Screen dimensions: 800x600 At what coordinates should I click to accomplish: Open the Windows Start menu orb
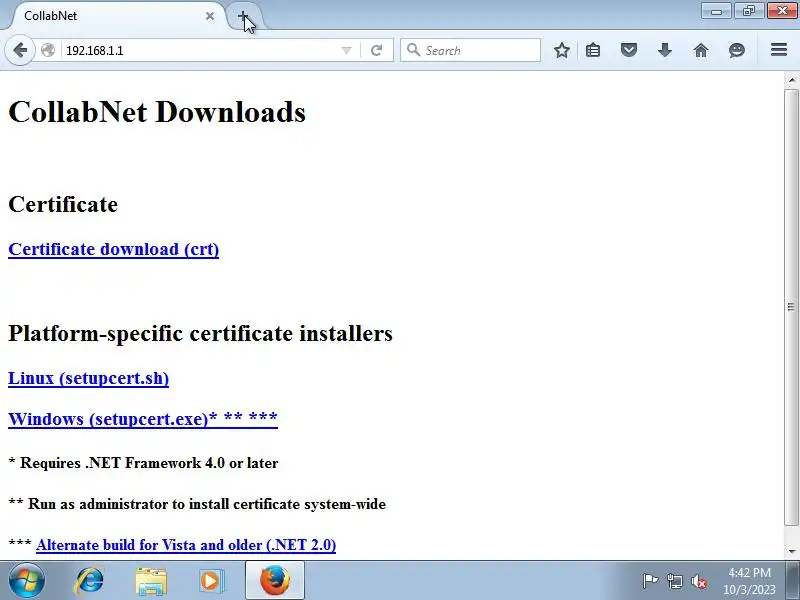point(26,581)
